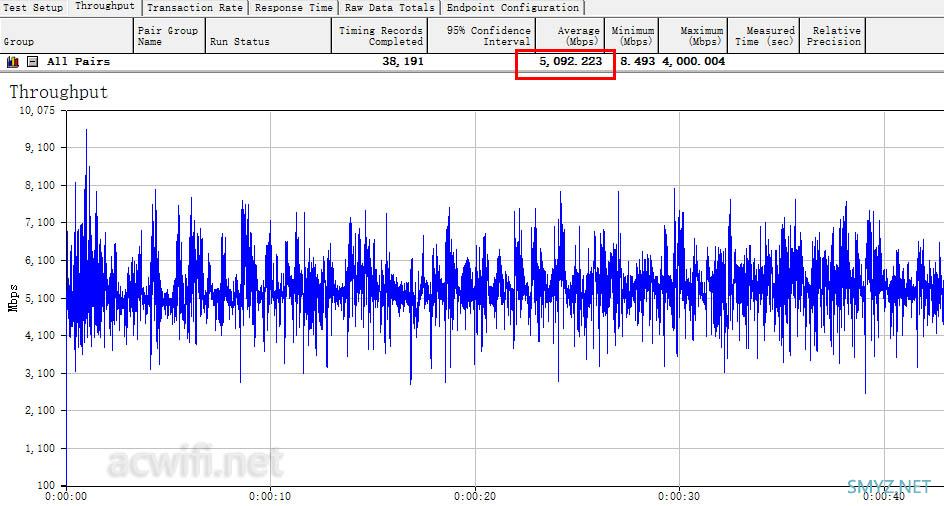Collapse the All Pairs group row
944x506 pixels.
click(x=33, y=61)
